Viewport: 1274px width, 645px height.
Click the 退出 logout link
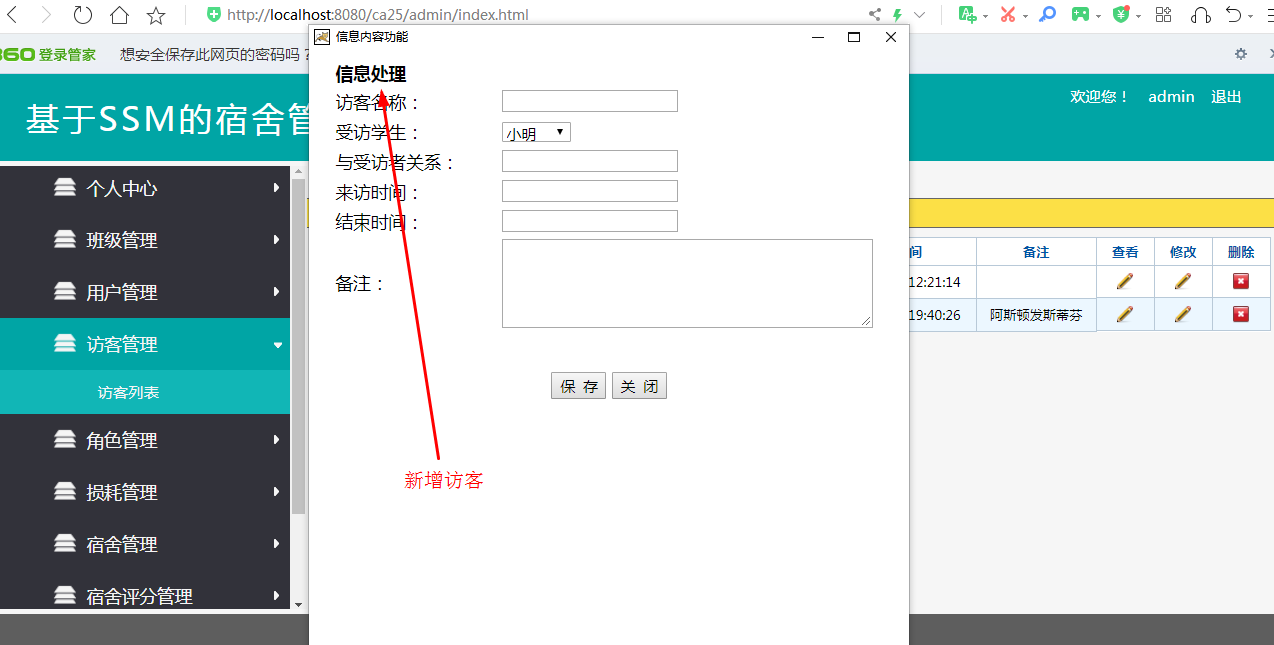pos(1226,97)
